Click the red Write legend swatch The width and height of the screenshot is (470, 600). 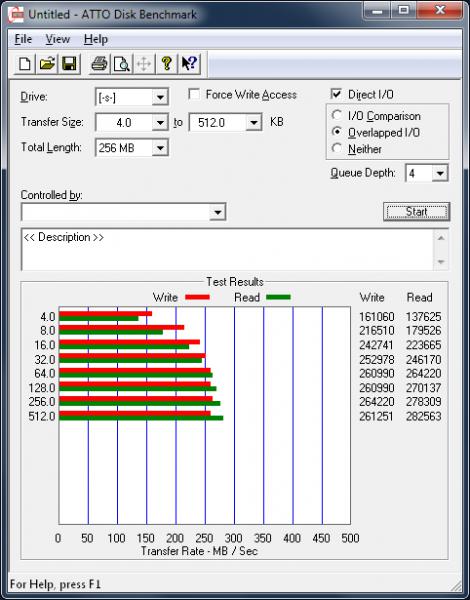[x=197, y=297]
